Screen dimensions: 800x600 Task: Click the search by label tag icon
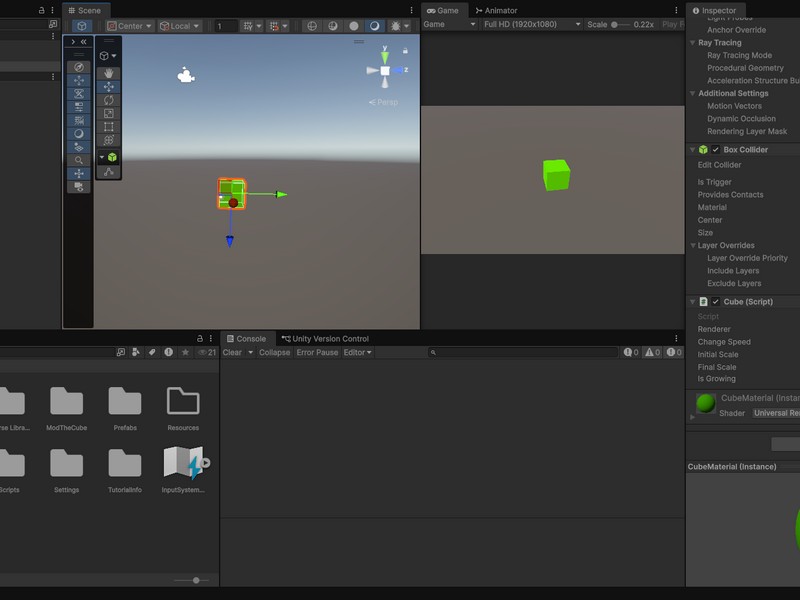pos(152,352)
